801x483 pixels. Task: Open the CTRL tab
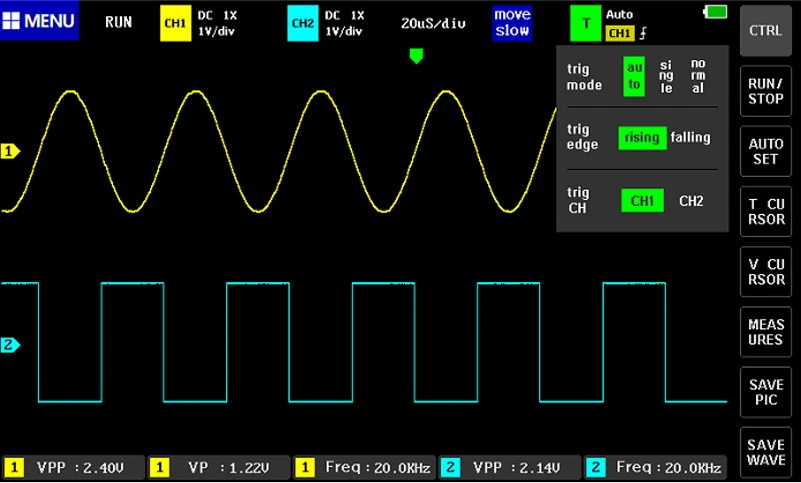[x=765, y=31]
